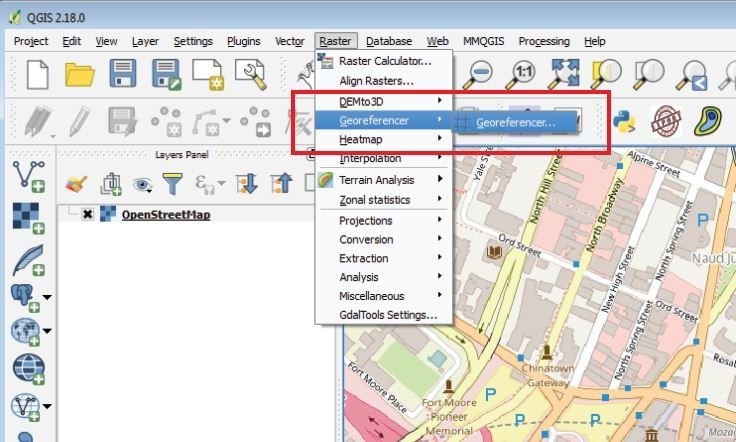Click the Current Edits pencils icon
Viewport: 736px width, 442px height.
[38, 122]
